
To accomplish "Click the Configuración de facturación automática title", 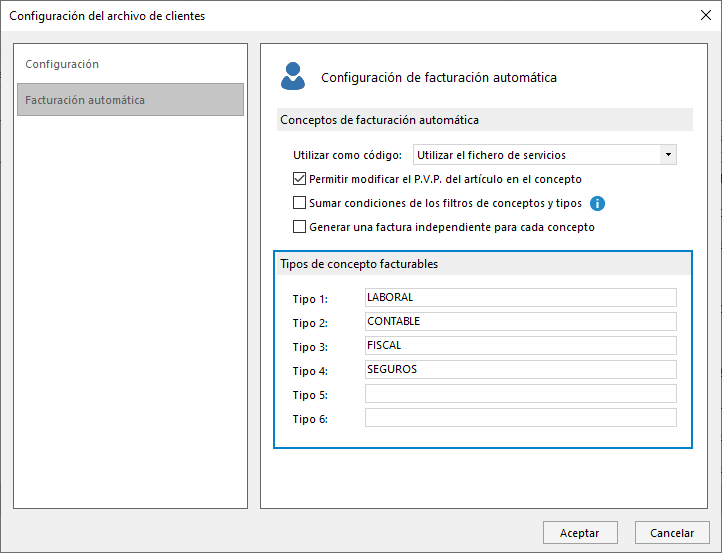I will pyautogui.click(x=439, y=77).
